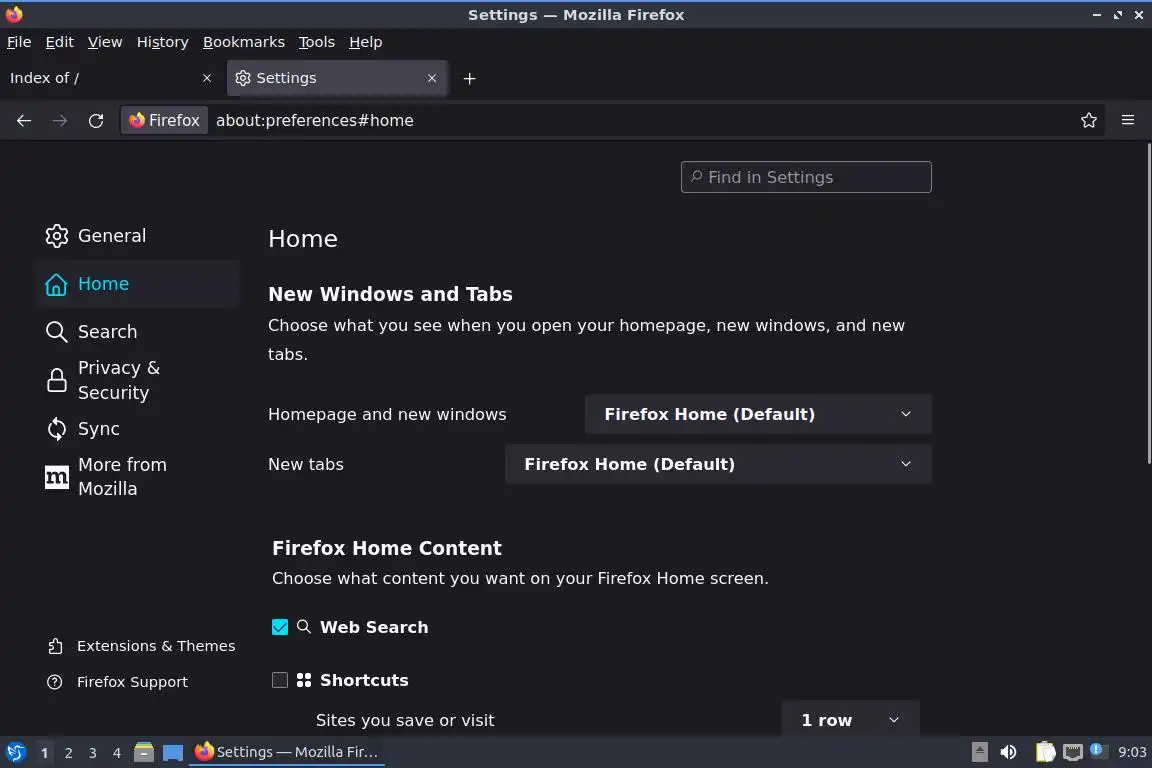Open Homepage and new windows dropdown
This screenshot has height=768, width=1152.
[758, 414]
